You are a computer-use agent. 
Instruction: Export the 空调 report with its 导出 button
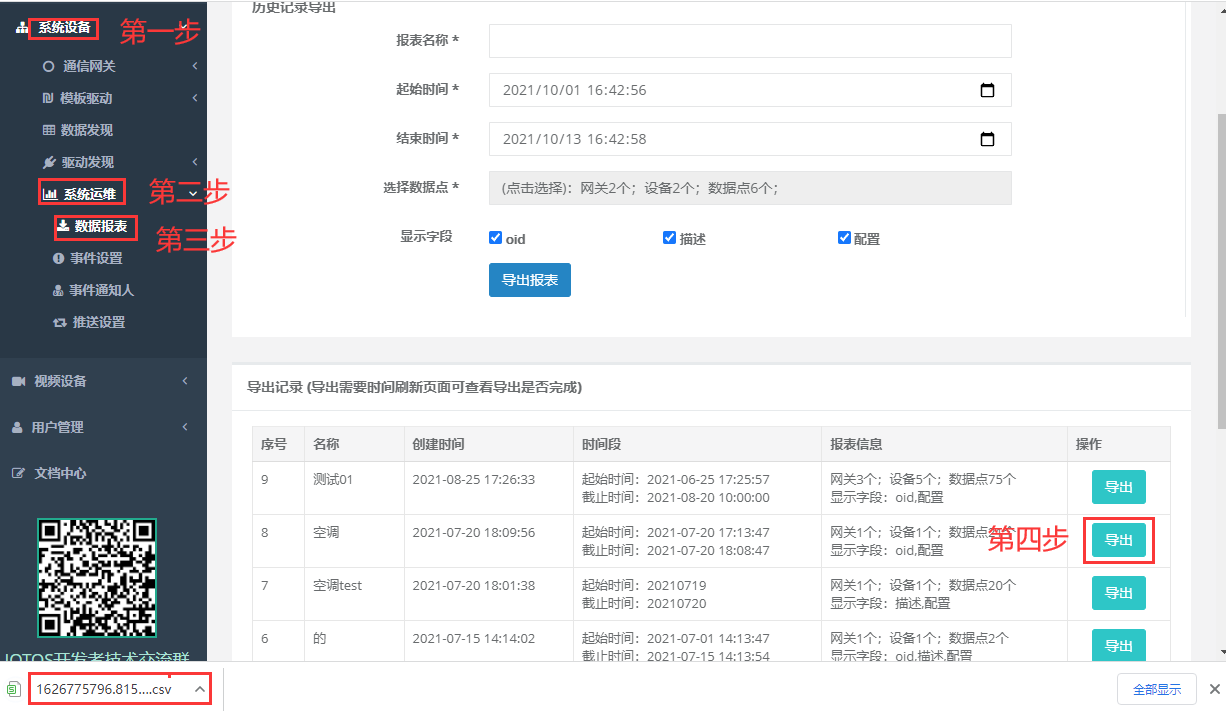coord(1118,540)
